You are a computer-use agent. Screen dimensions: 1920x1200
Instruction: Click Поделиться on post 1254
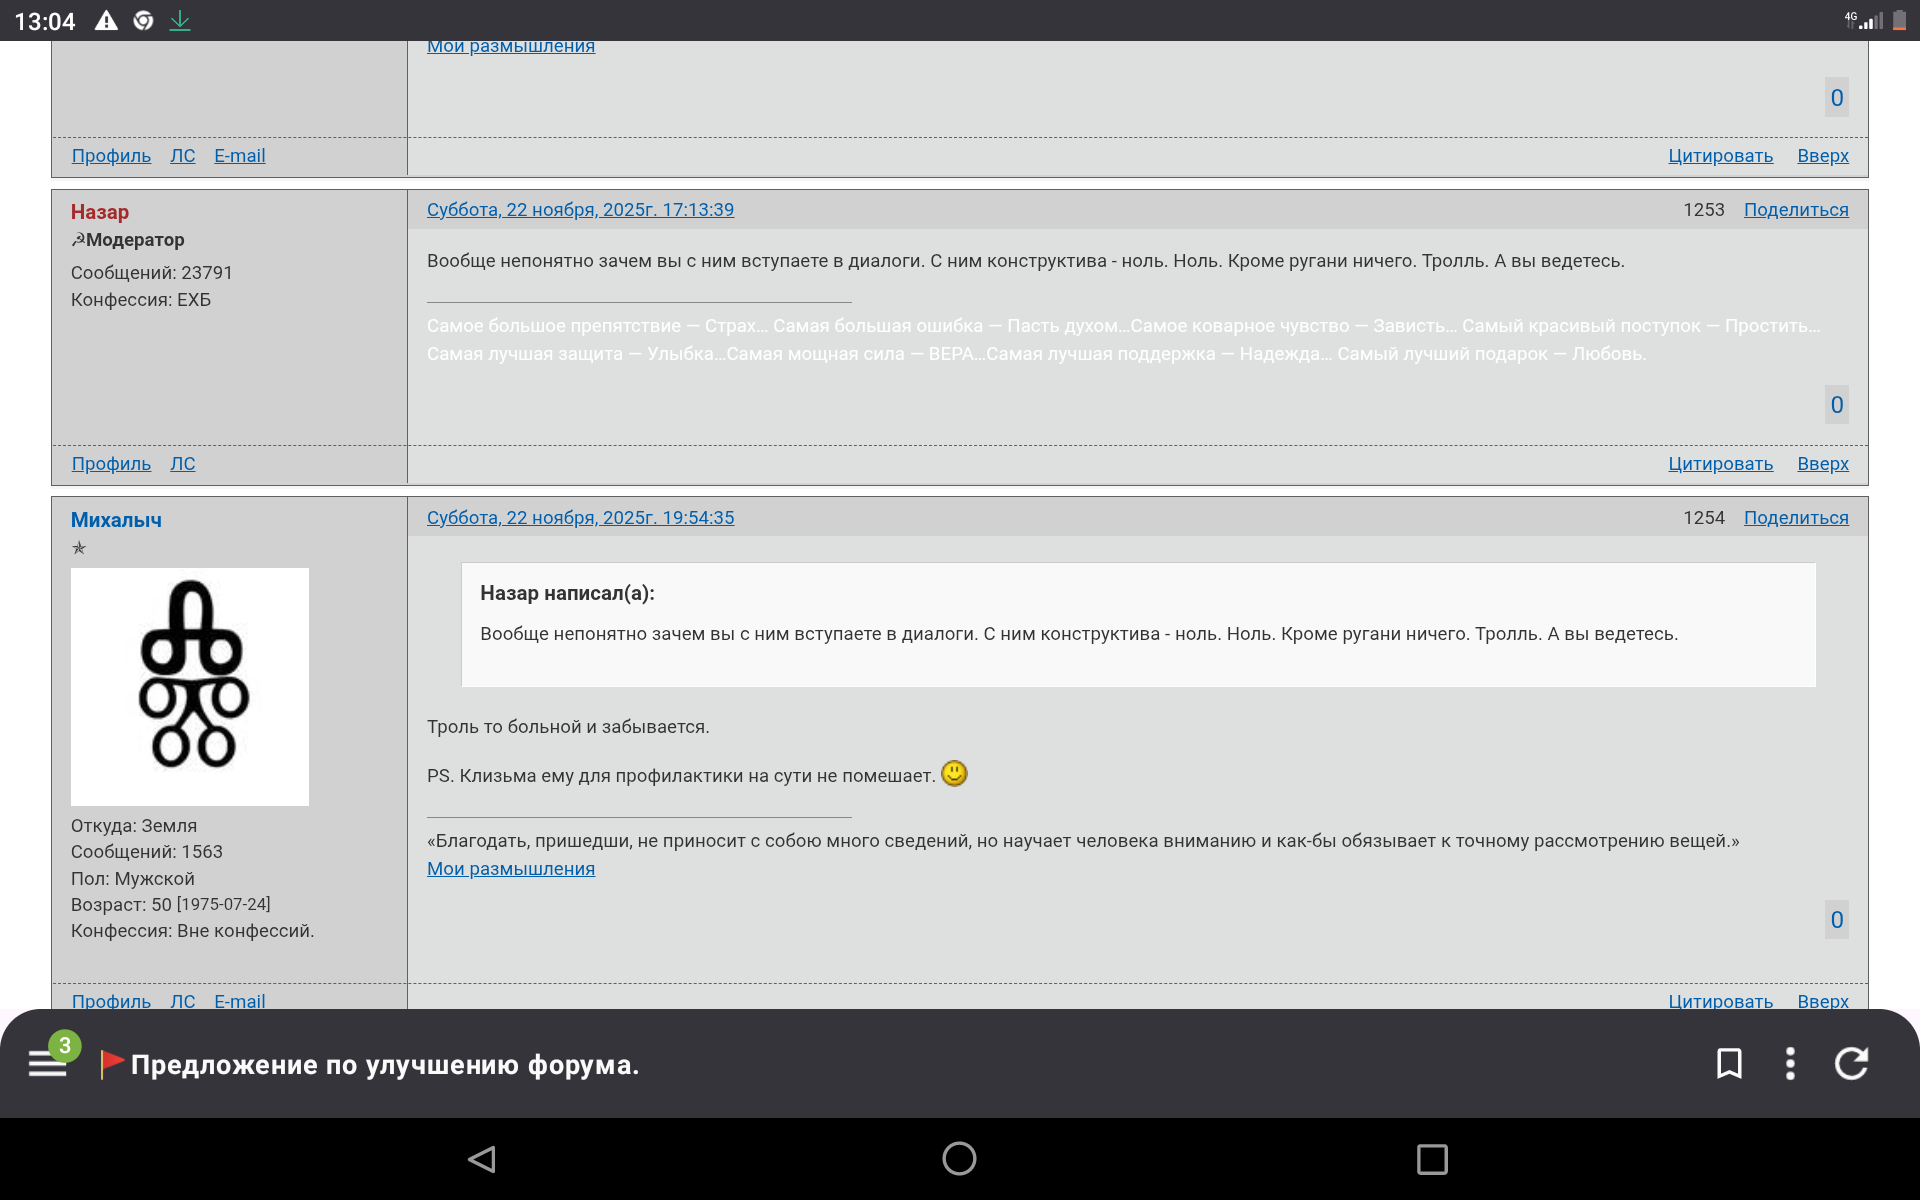point(1796,518)
